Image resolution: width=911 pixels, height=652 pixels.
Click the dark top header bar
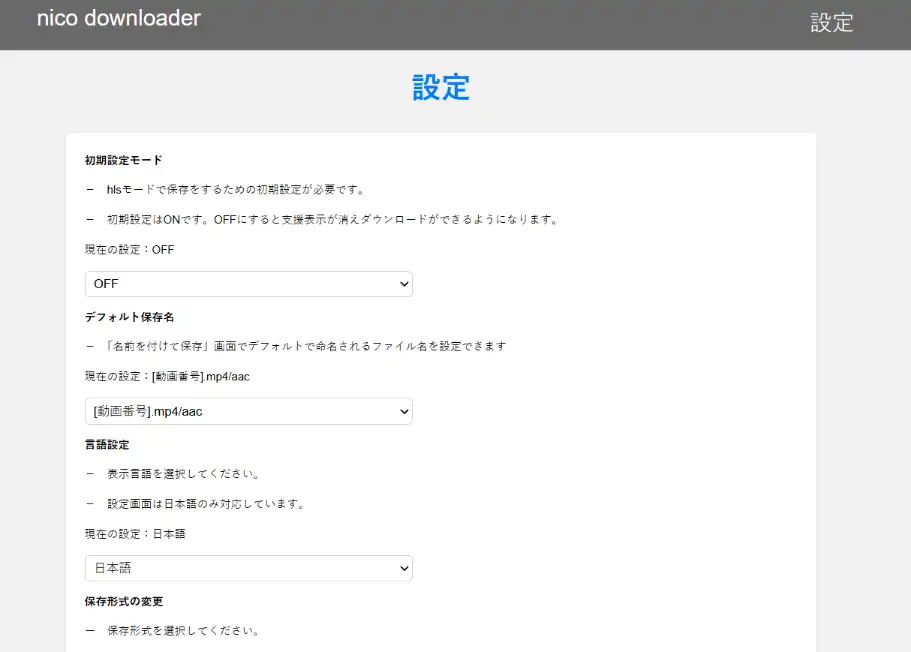click(455, 22)
